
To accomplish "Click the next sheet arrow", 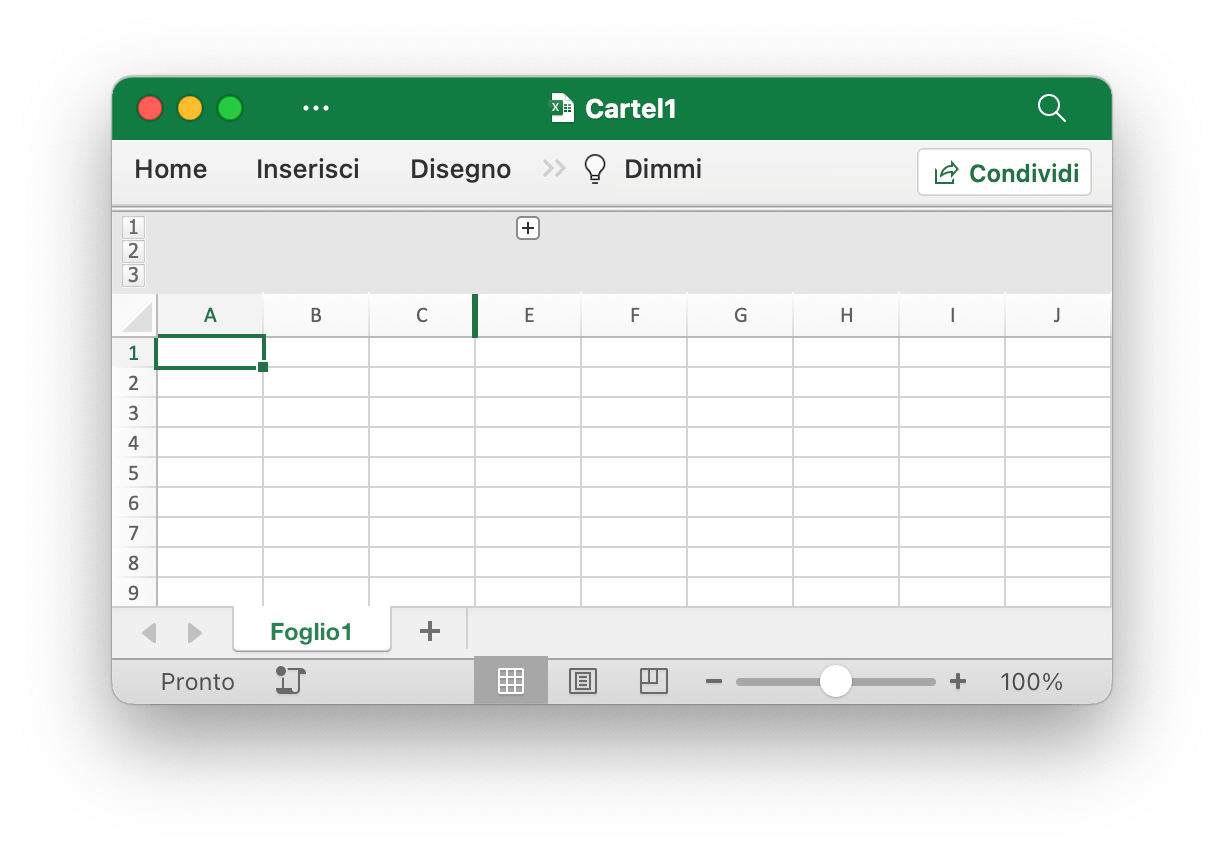I will tap(195, 632).
